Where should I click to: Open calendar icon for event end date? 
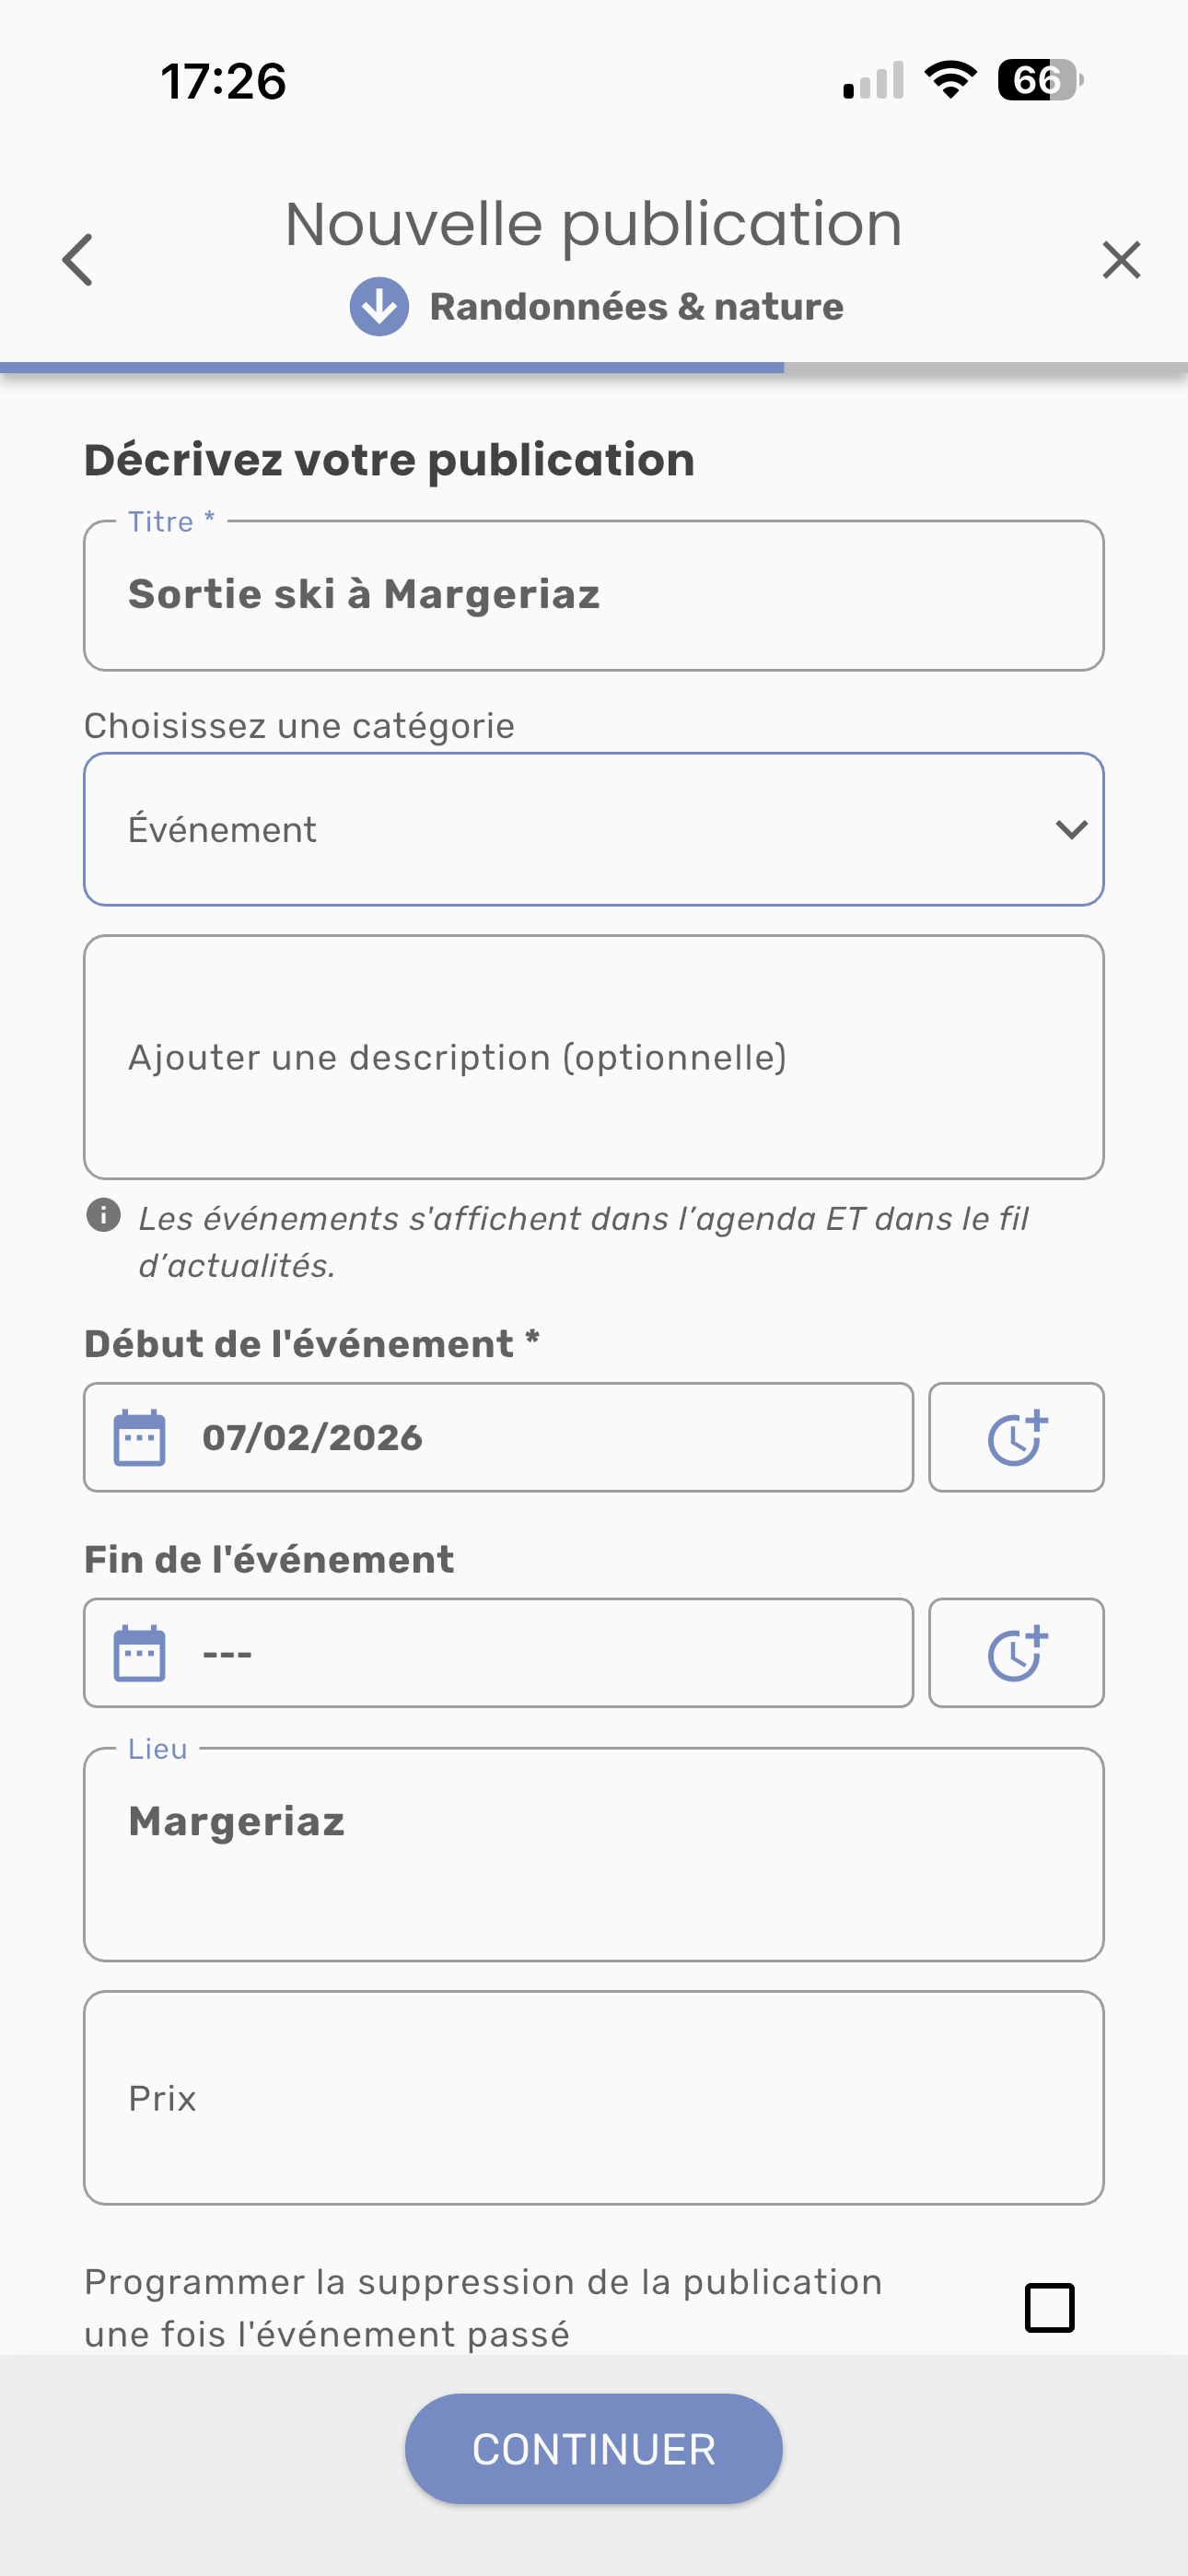tap(140, 1653)
